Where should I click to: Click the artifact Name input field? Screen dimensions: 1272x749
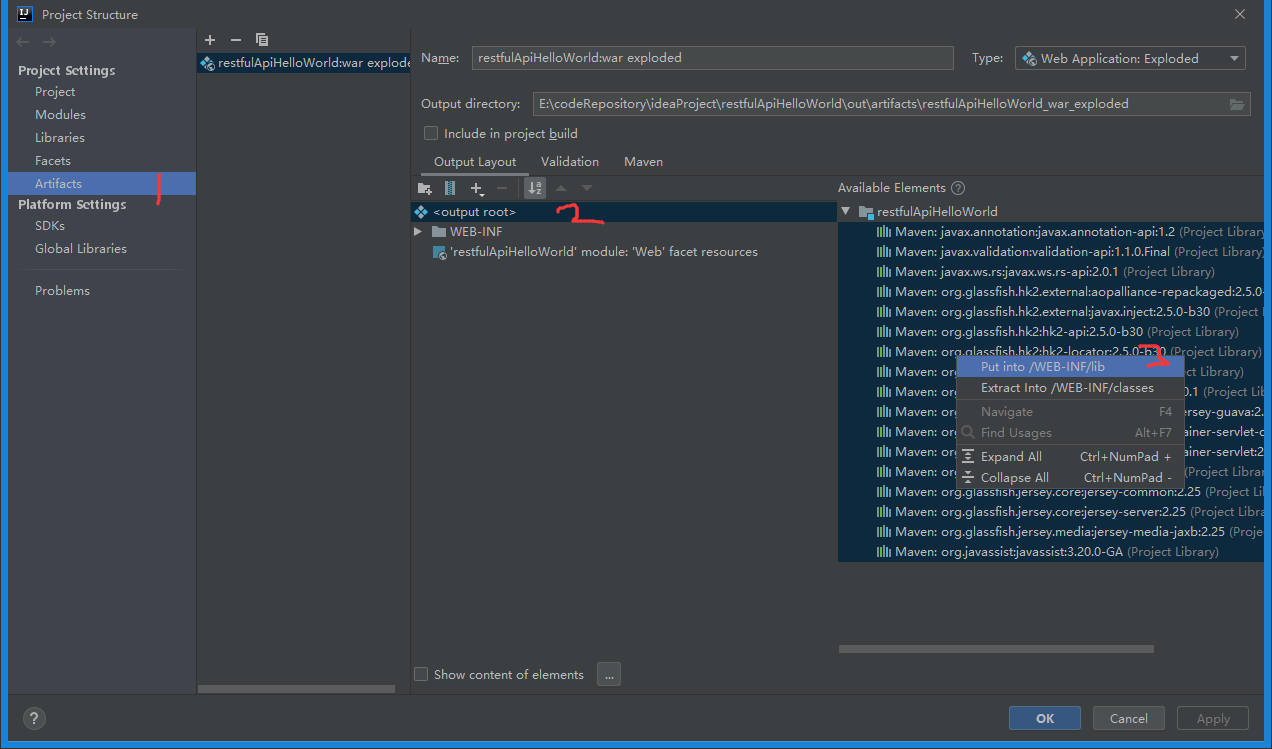pos(713,58)
